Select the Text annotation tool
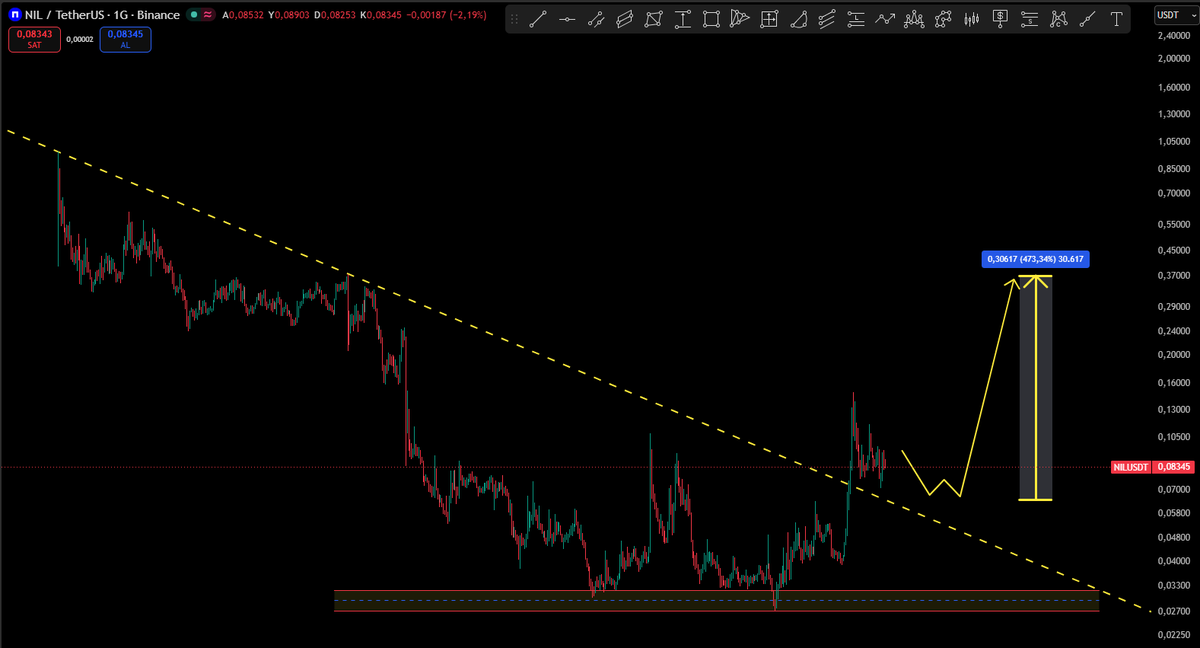 point(1116,18)
